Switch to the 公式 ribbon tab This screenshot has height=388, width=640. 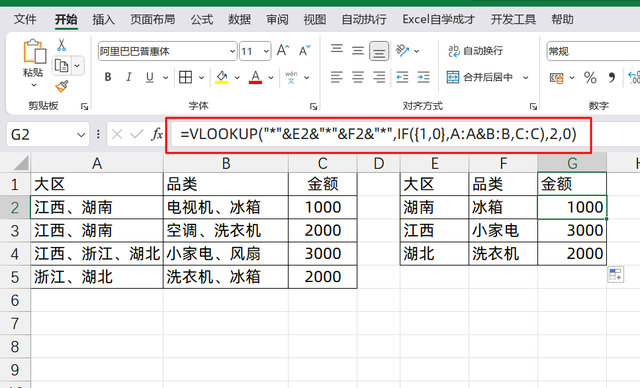click(202, 19)
